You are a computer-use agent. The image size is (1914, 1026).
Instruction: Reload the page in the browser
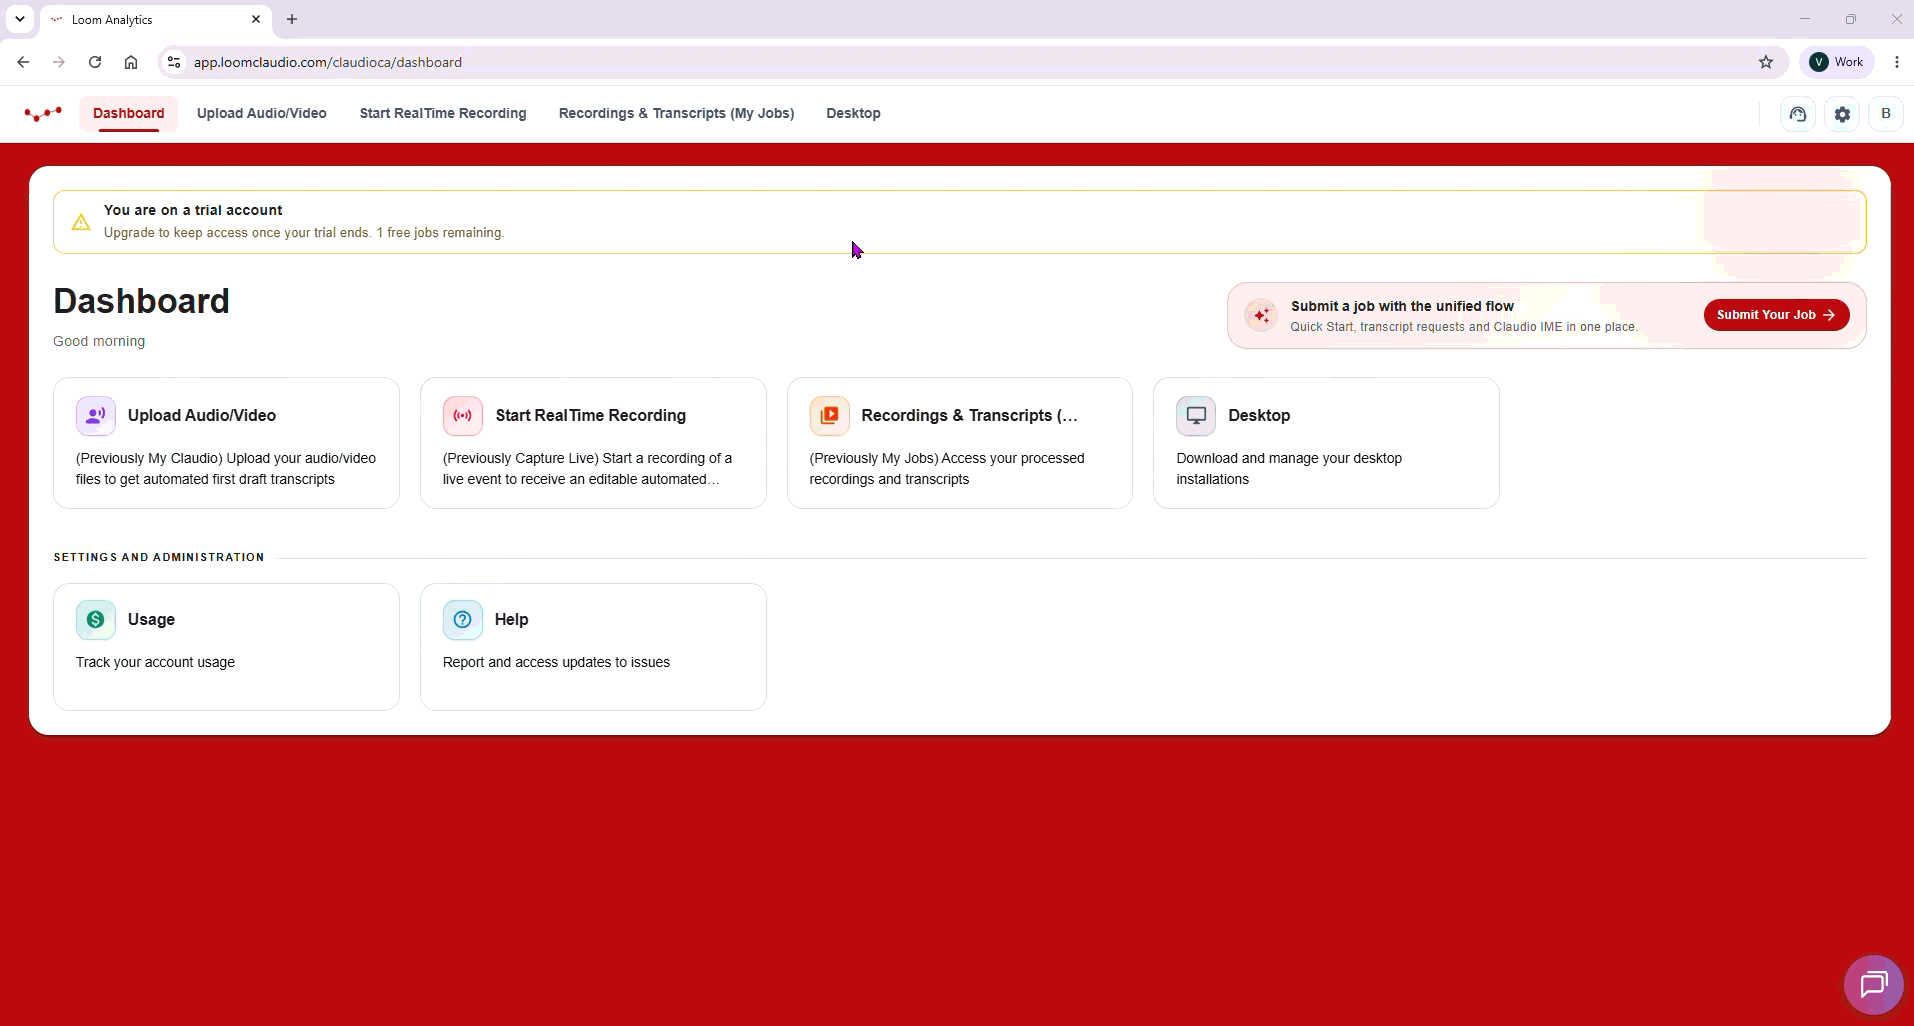coord(95,62)
